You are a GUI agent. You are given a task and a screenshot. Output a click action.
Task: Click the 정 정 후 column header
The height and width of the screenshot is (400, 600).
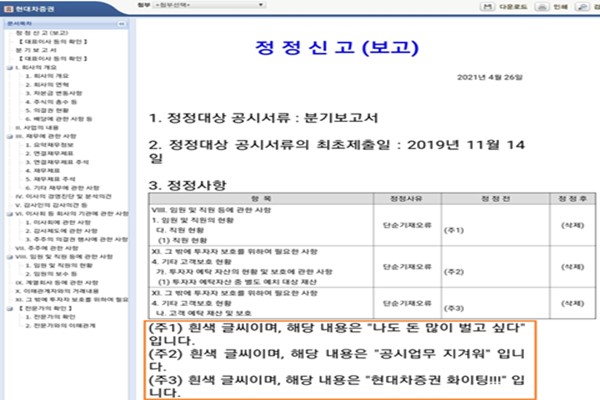point(572,199)
